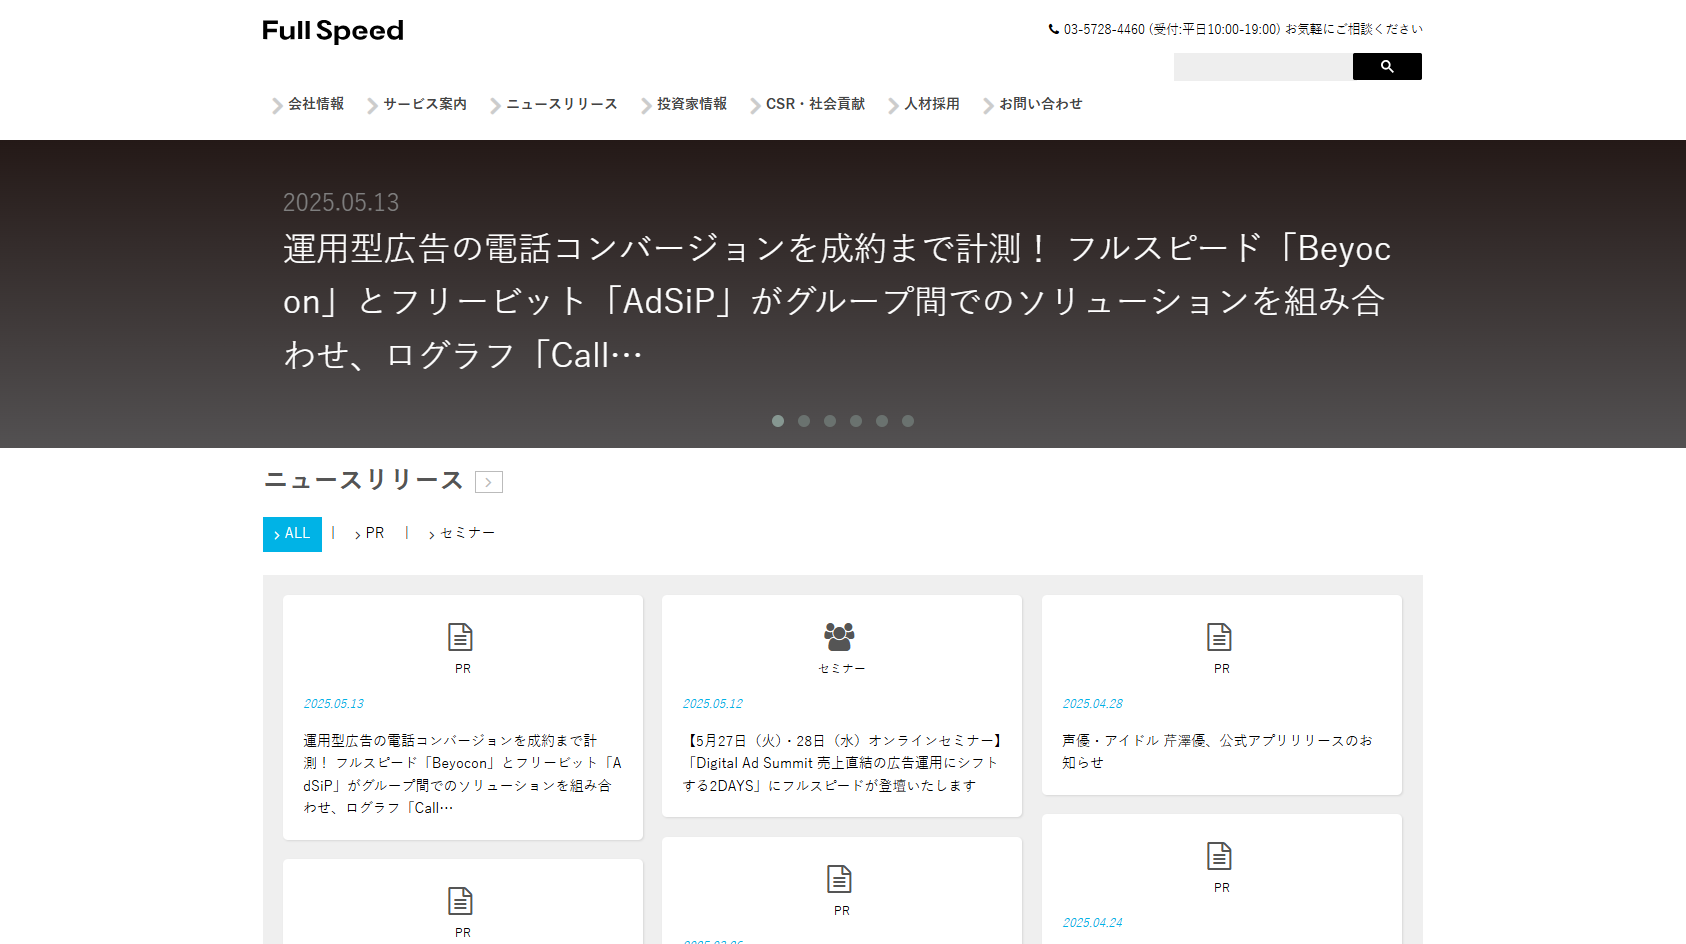Open the 声優・アイドル 芹澤優 app release article

(1218, 752)
